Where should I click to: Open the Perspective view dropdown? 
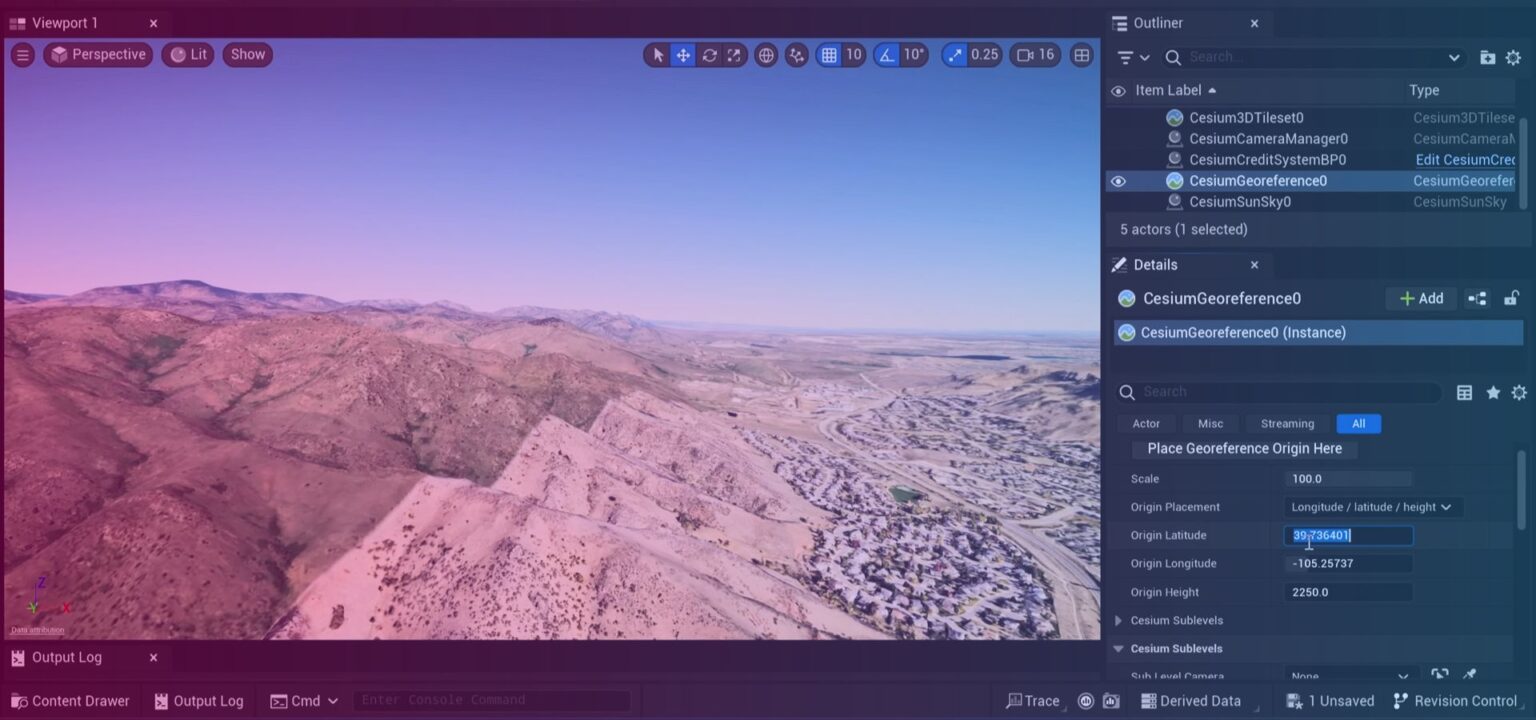click(x=97, y=54)
